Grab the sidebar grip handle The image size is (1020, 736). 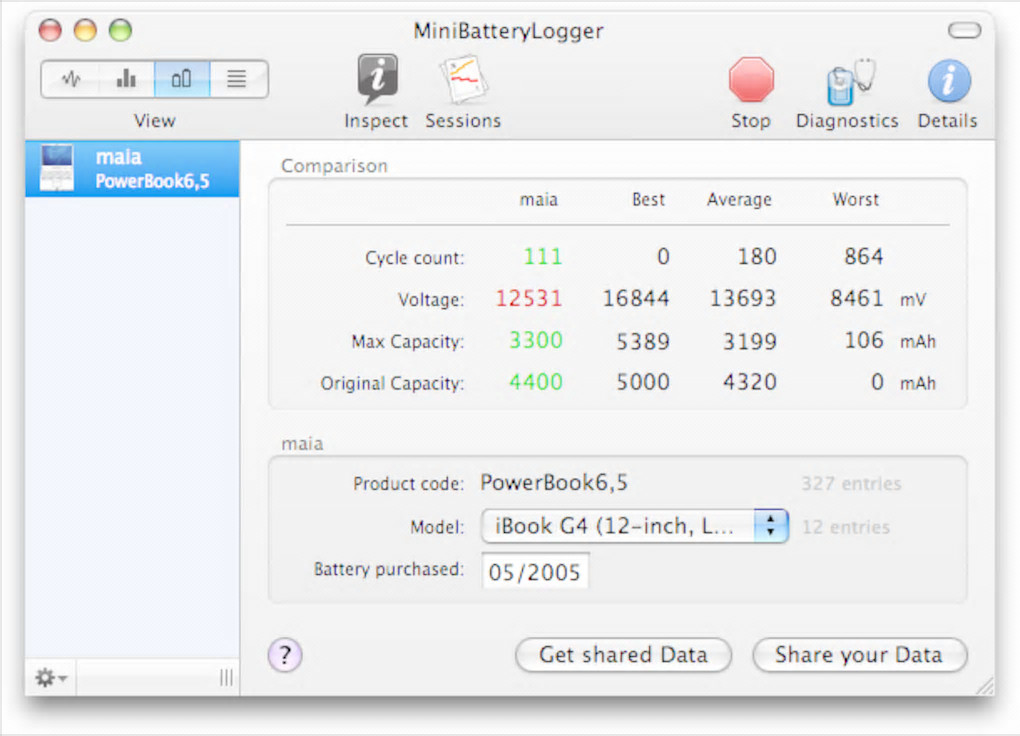pos(226,677)
